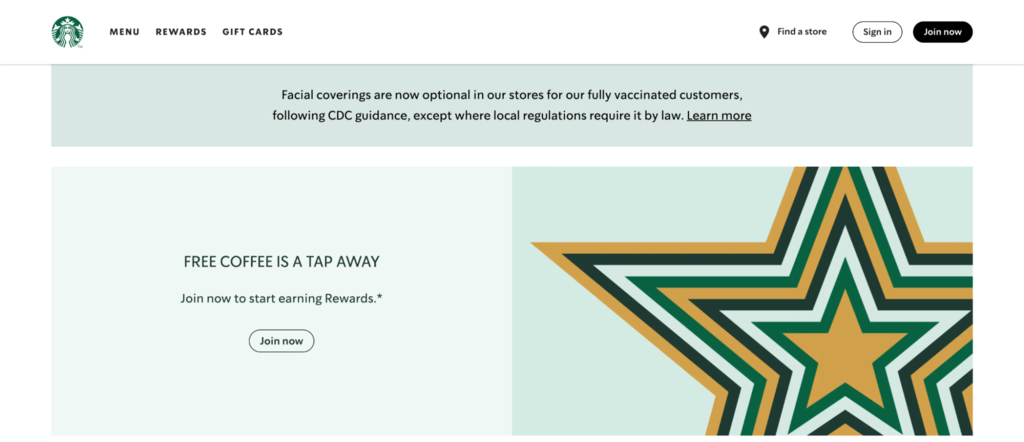Click the store locator pin icon

click(764, 32)
